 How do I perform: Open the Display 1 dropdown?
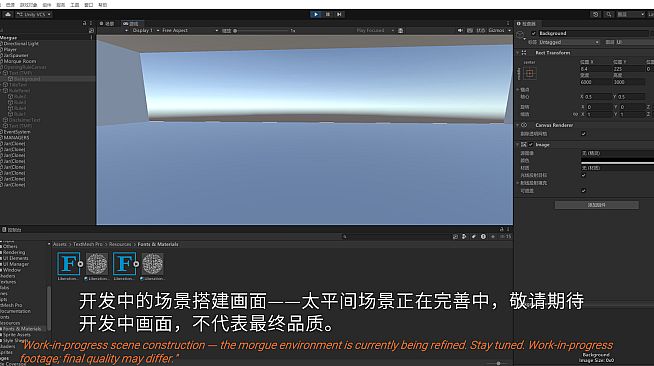[142, 30]
